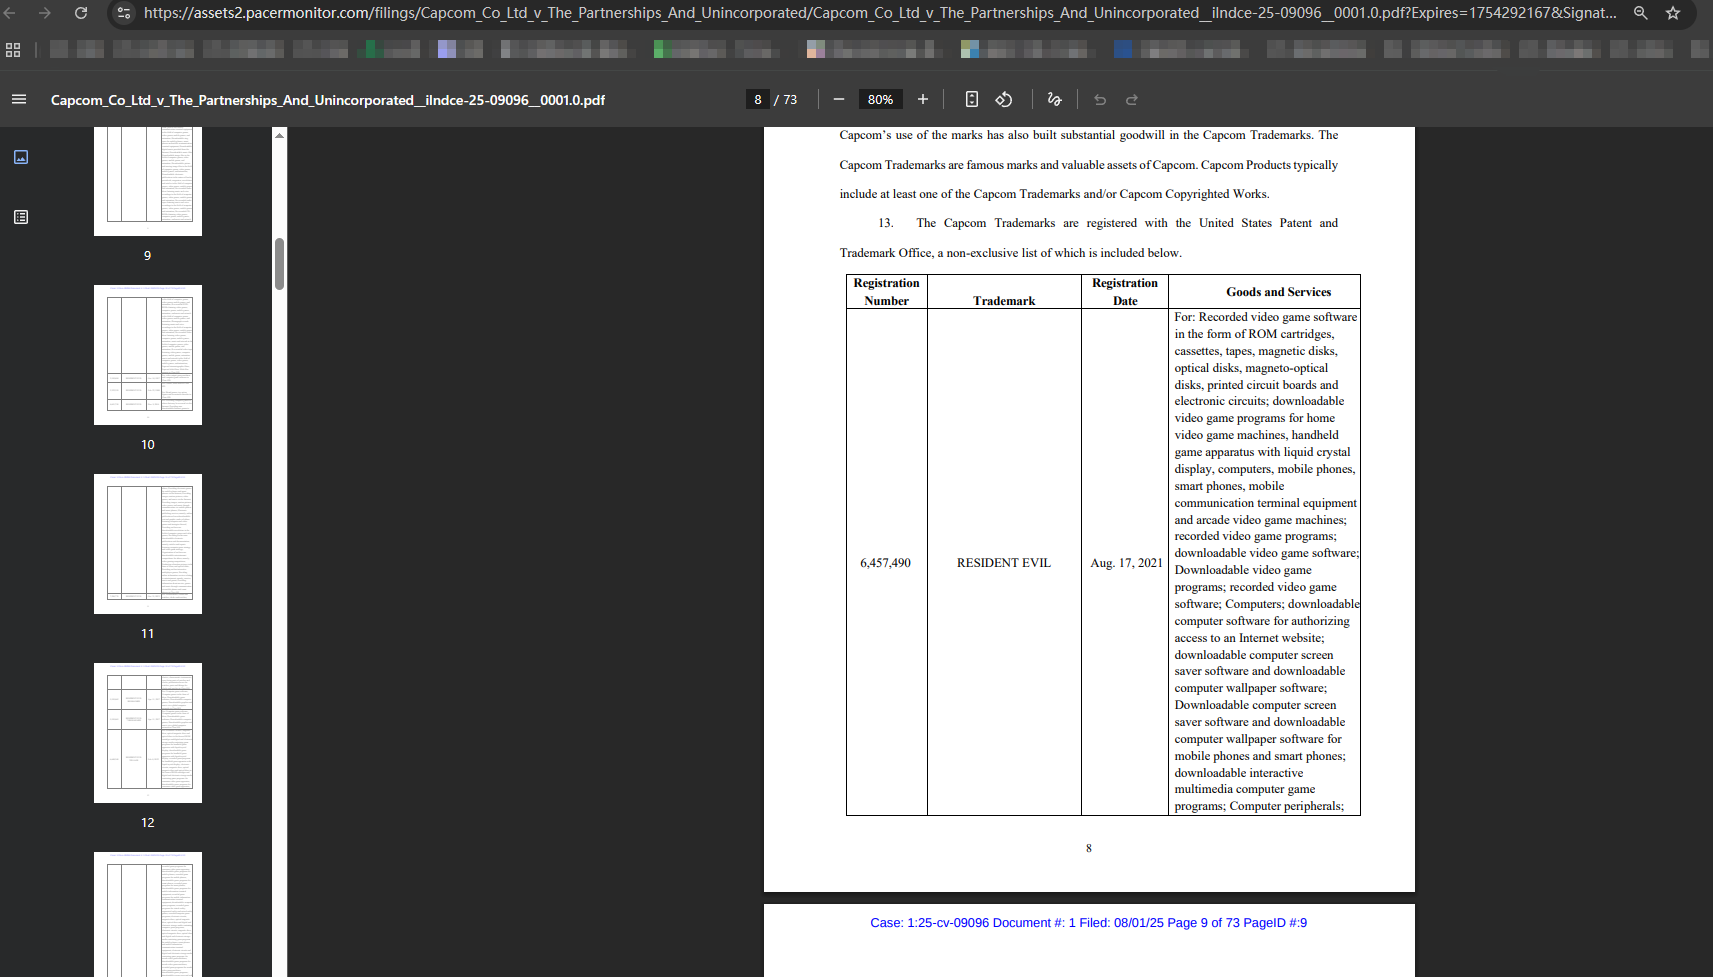Open the browser zoom magnifier icon
This screenshot has height=977, width=1713.
point(1641,13)
